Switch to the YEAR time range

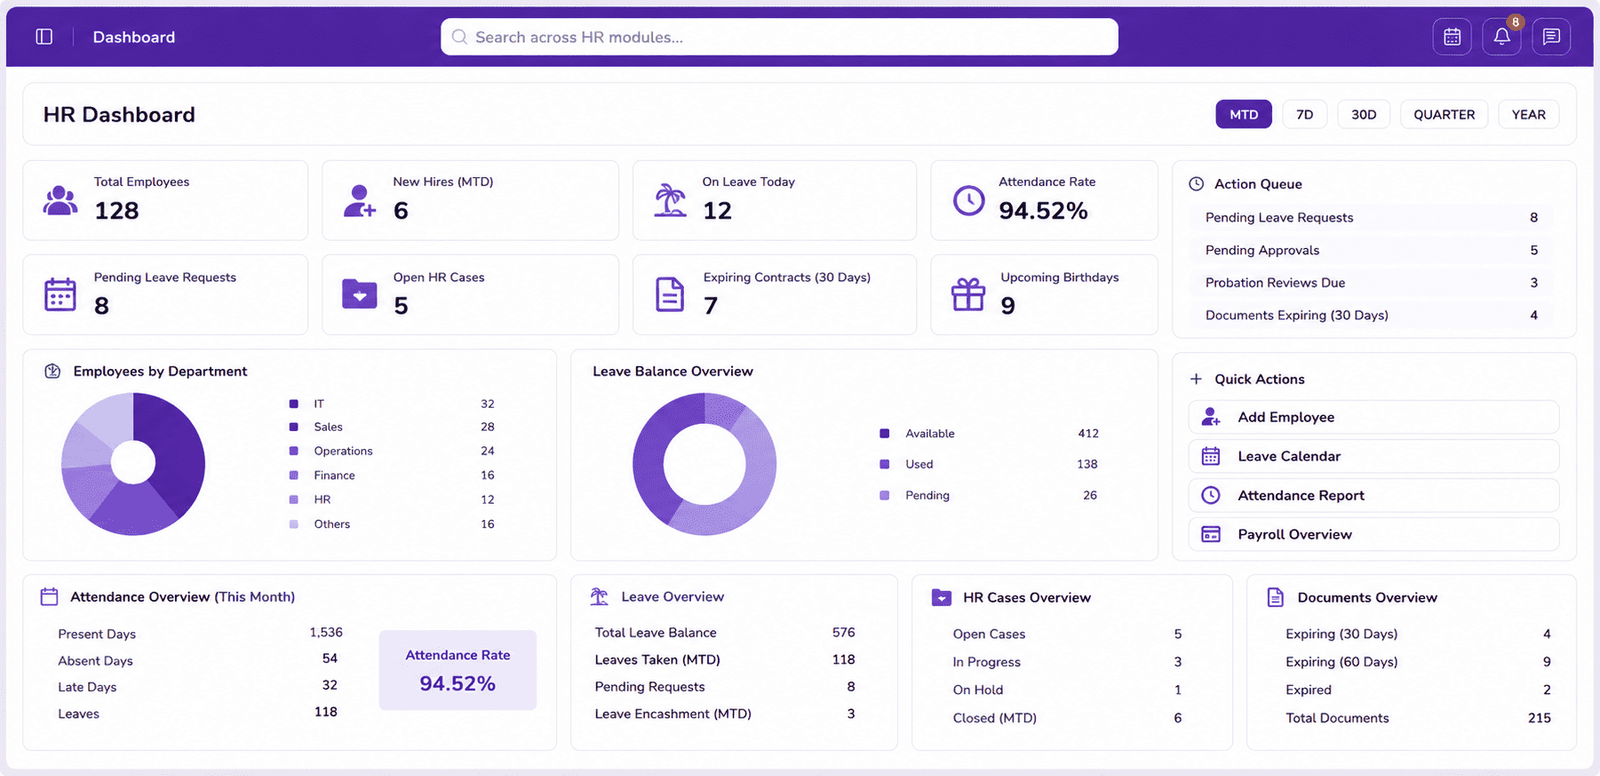point(1528,115)
